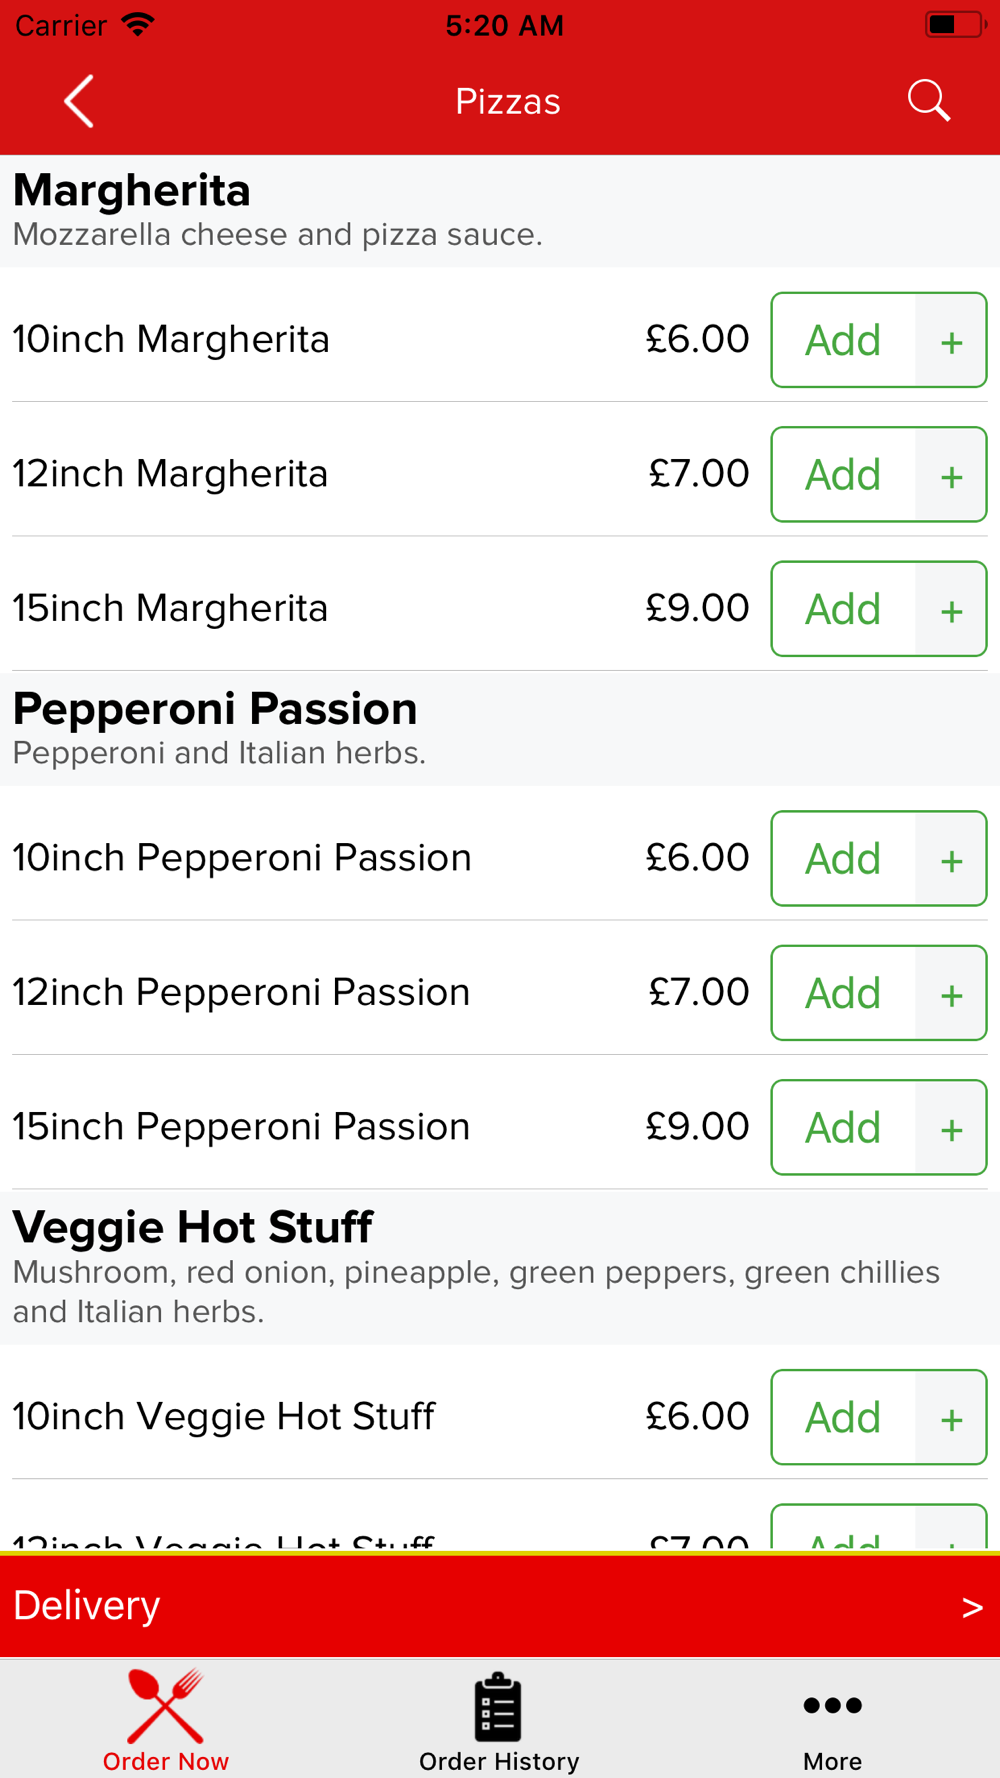
Task: Add the 12inch Pepperoni Passion pizza
Action: [x=843, y=993]
